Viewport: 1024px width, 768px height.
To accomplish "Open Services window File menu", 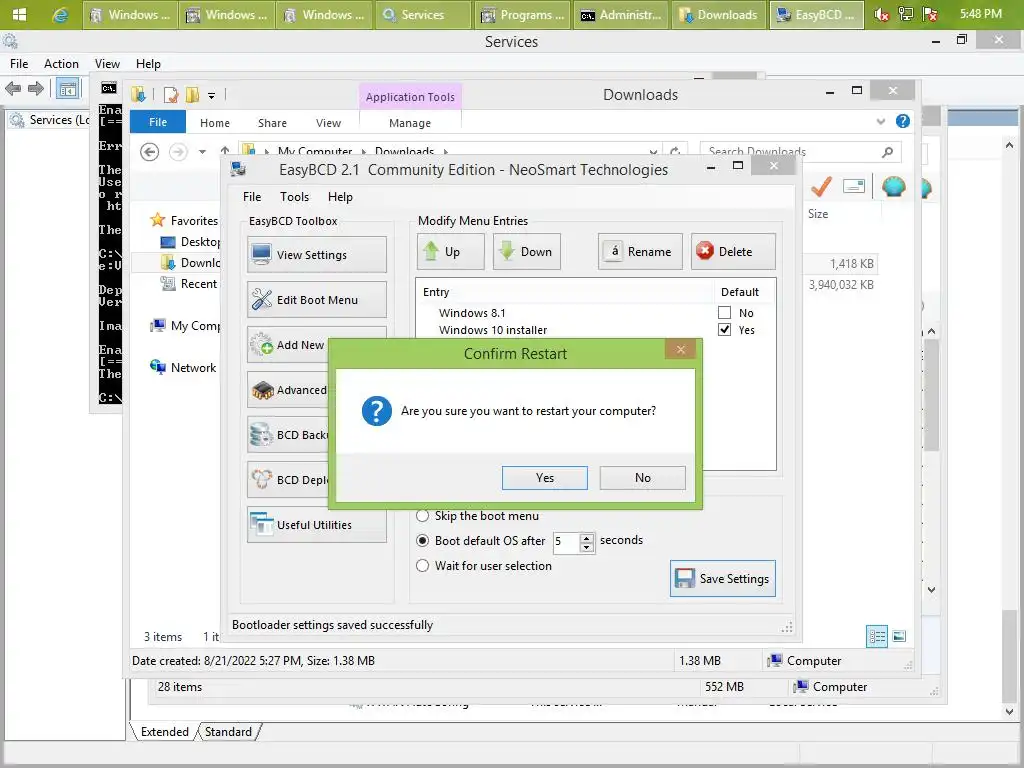I will click(x=19, y=63).
